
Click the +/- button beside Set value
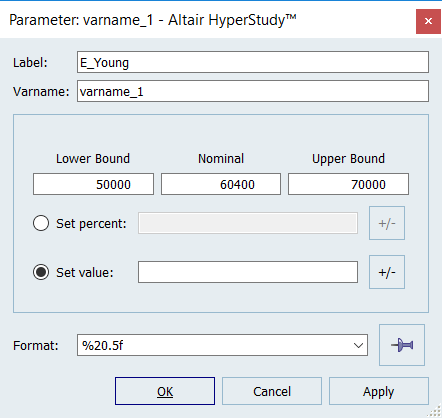387,272
